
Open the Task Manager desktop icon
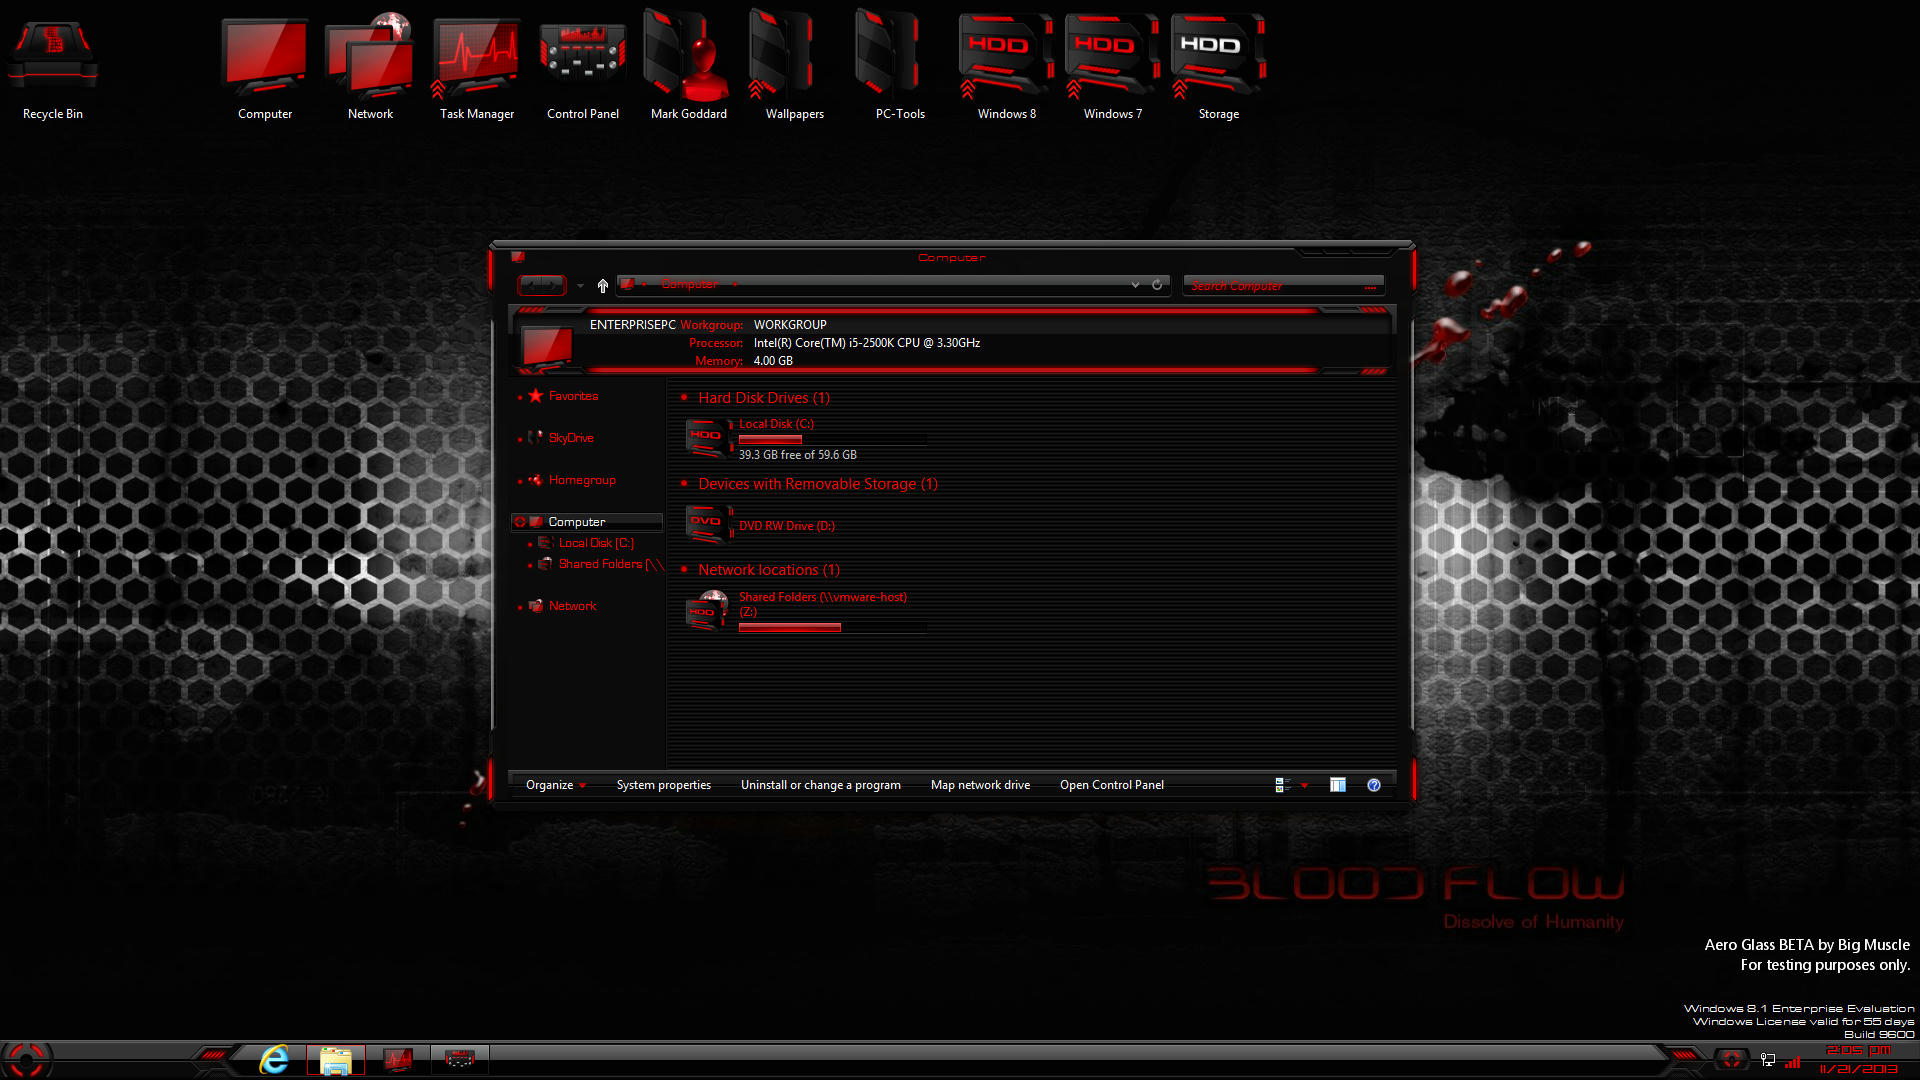(x=477, y=62)
